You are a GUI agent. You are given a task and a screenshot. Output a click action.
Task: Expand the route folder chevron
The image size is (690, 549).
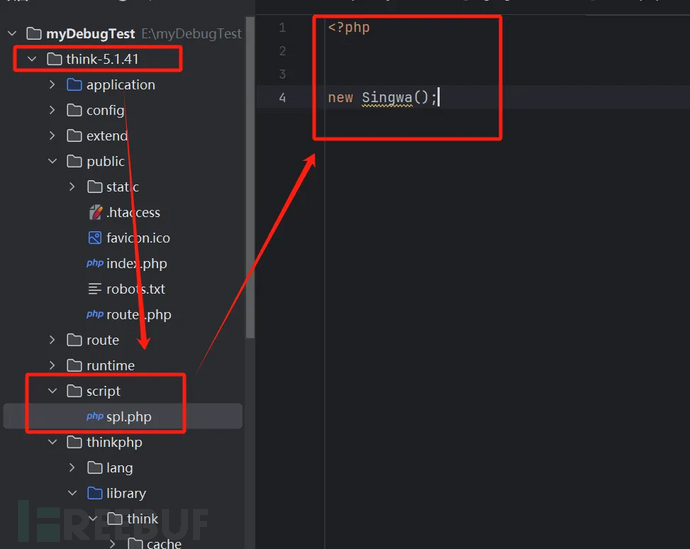[x=52, y=340]
